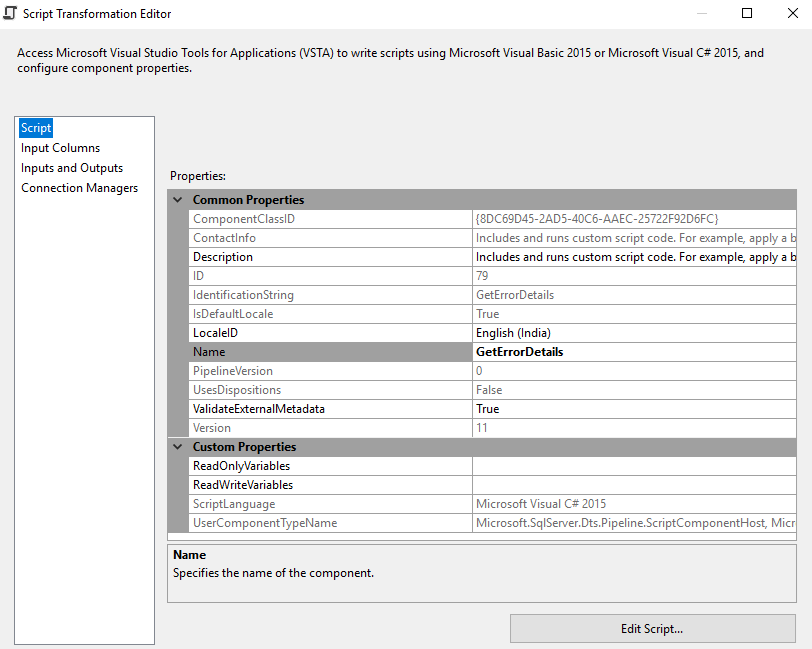Screen dimensions: 812x649
Task: Click the ComponentClassID property label
Action: pyautogui.click(x=244, y=219)
